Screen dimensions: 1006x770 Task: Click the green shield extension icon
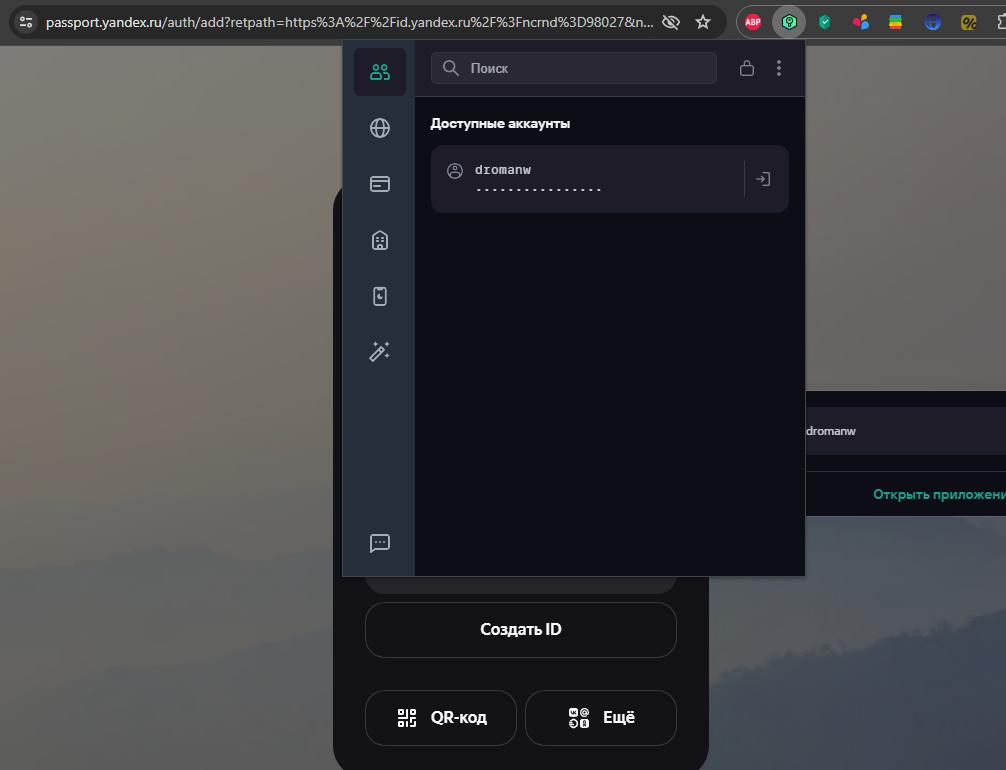(825, 22)
